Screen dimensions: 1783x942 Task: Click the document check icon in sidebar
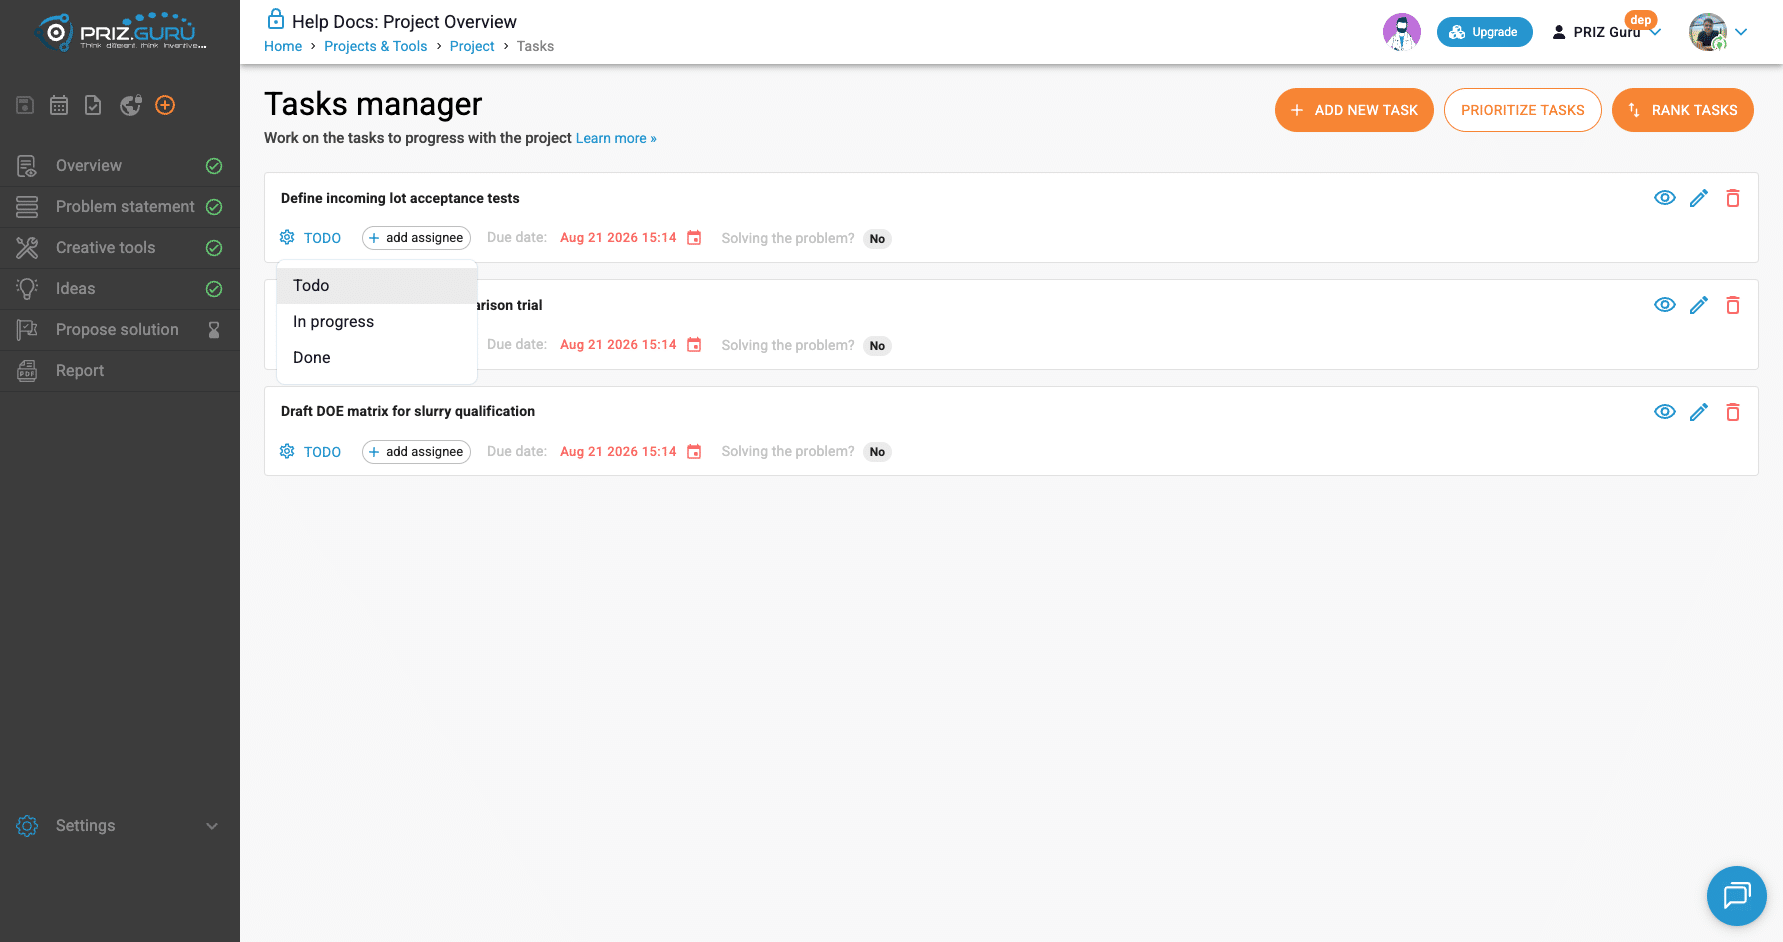point(93,105)
